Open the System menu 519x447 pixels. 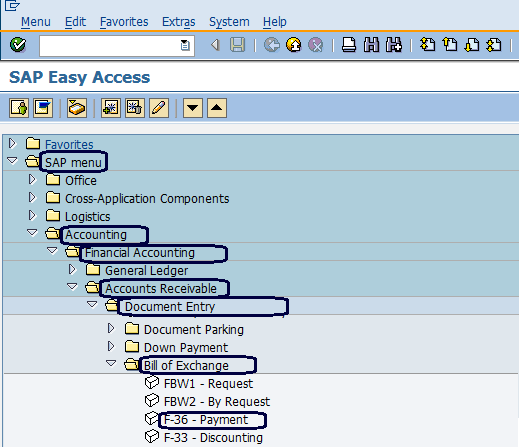pyautogui.click(x=229, y=22)
